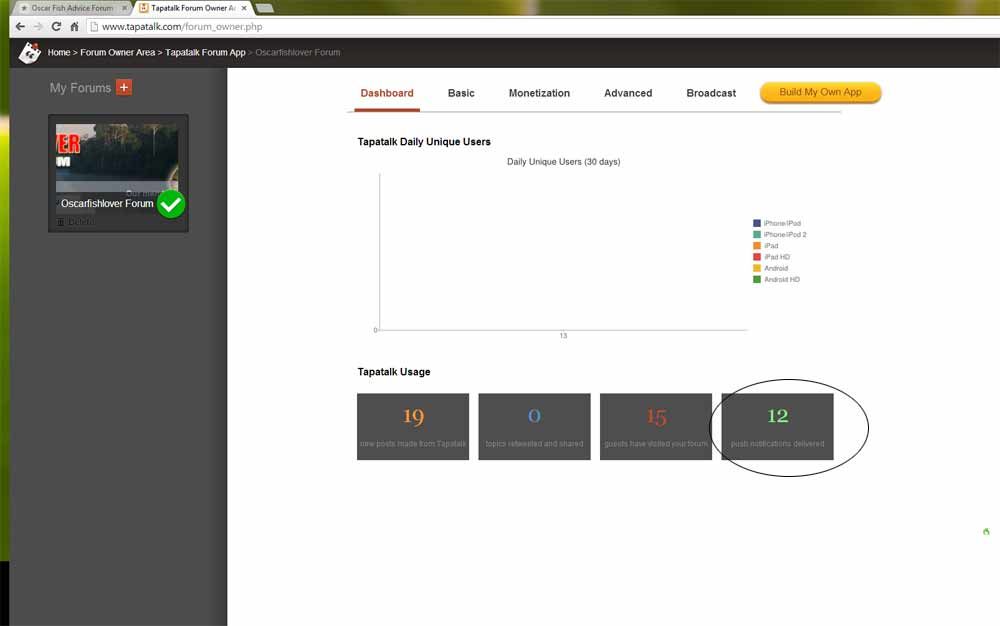1000x626 pixels.
Task: Open the Dashboard tab
Action: (x=387, y=93)
